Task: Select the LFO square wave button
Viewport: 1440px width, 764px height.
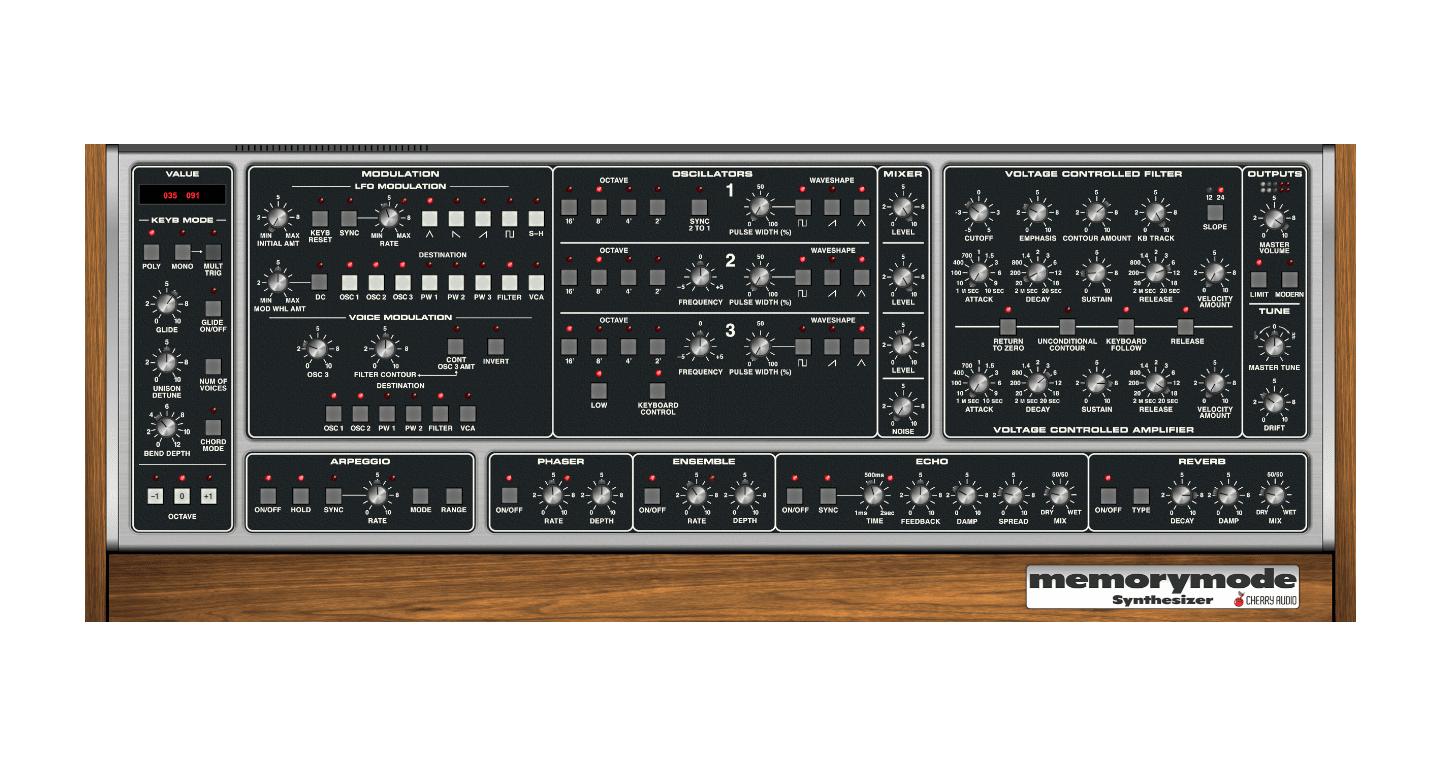Action: (x=510, y=217)
